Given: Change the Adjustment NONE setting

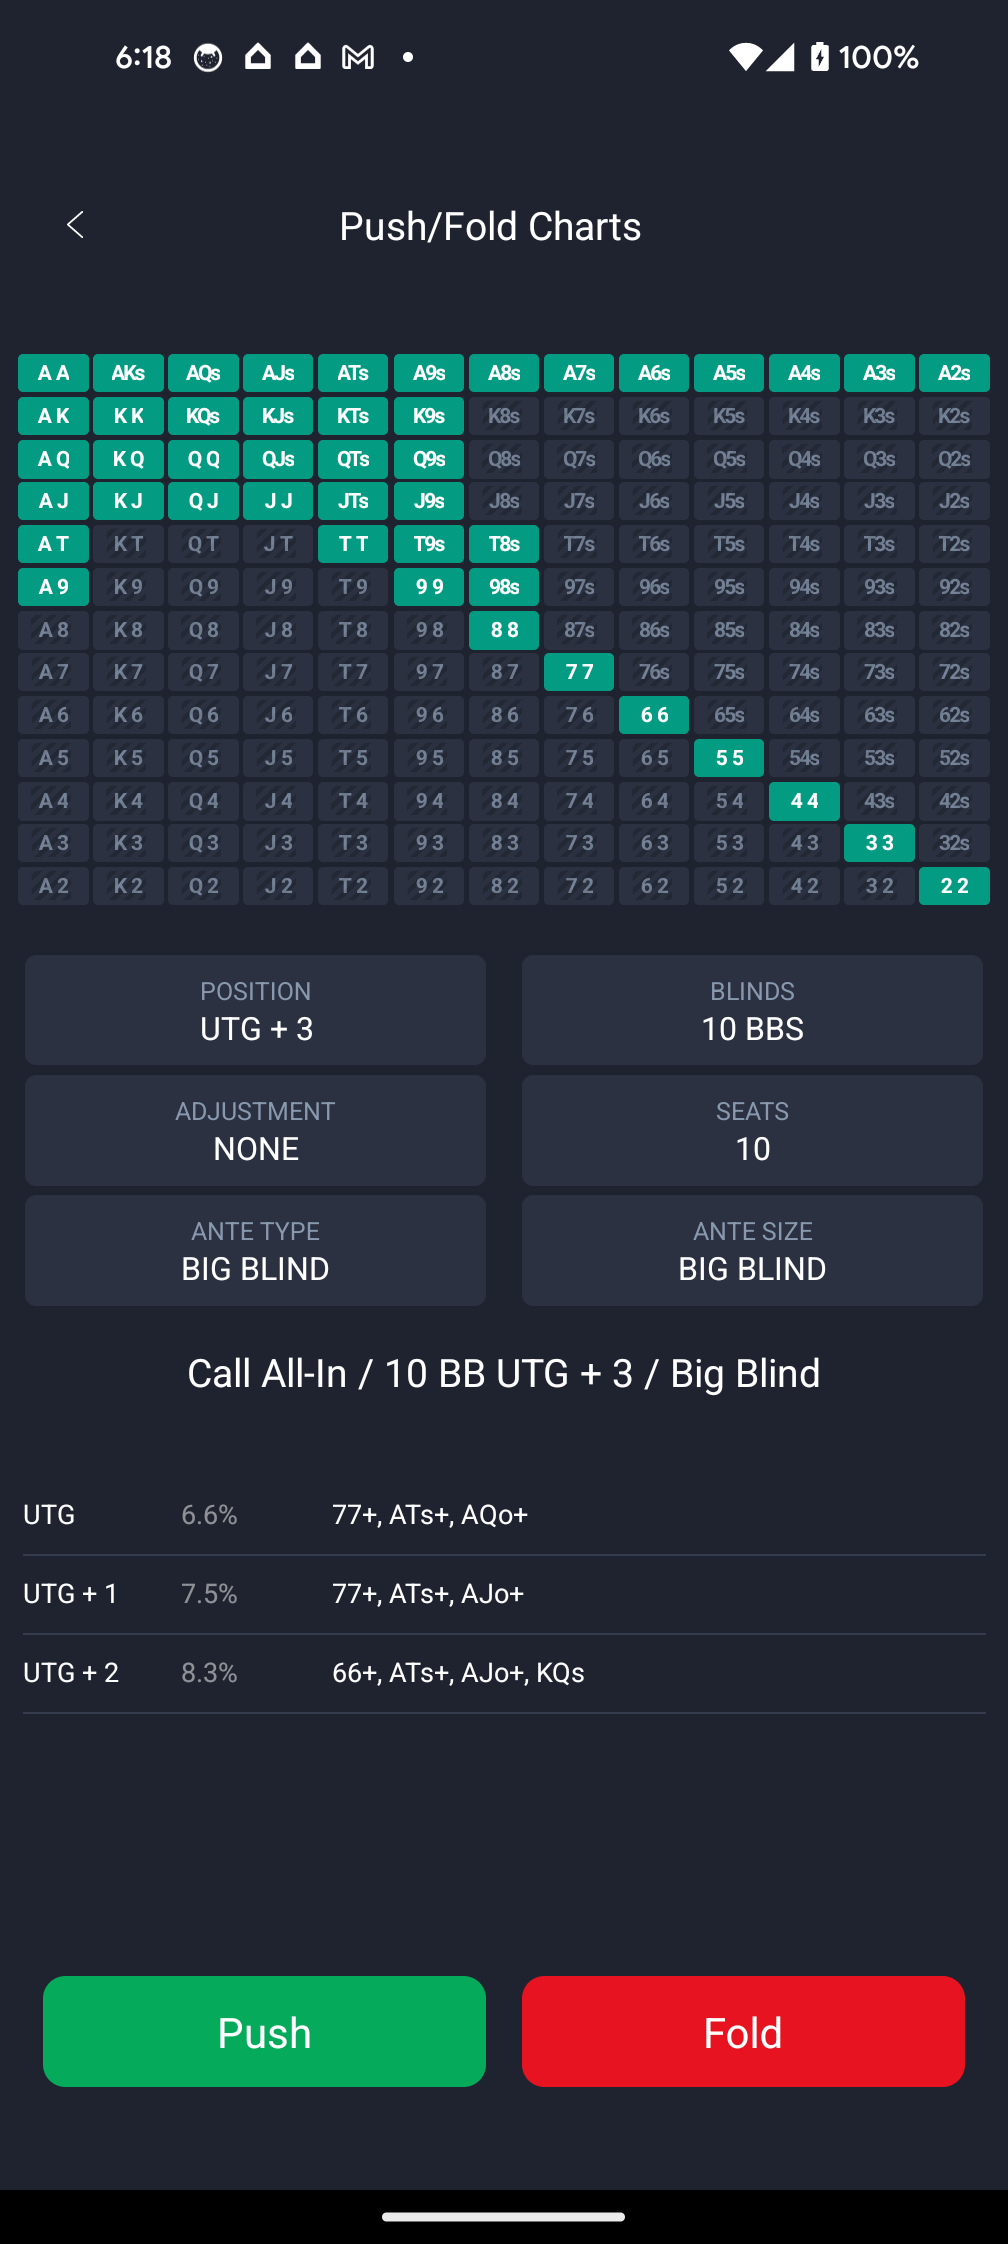Looking at the screenshot, I should pyautogui.click(x=255, y=1130).
